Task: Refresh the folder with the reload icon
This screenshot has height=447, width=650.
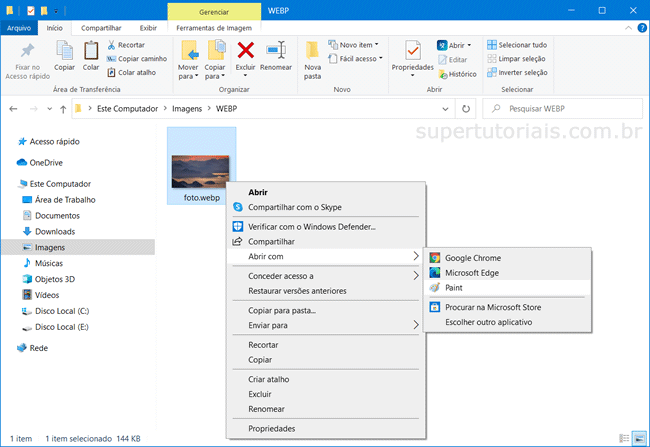Action: 465,108
